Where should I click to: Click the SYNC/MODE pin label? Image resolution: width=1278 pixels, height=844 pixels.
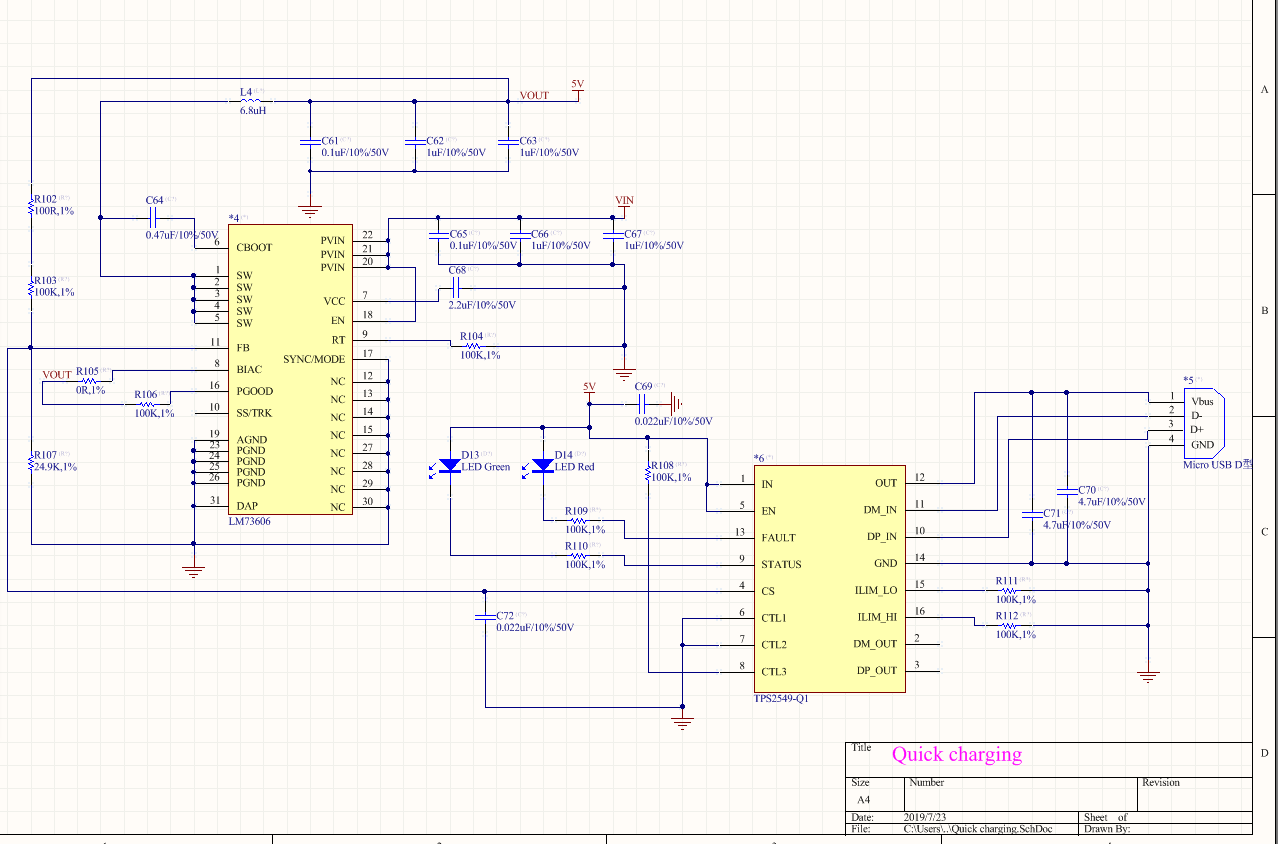point(314,359)
